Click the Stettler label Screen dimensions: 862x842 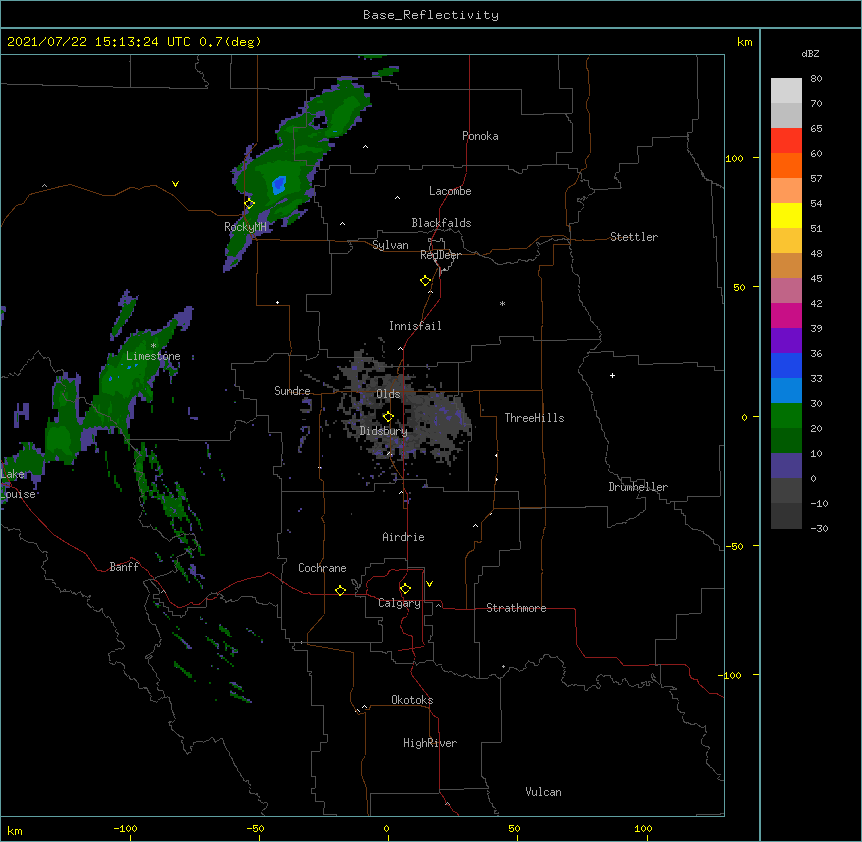(634, 237)
